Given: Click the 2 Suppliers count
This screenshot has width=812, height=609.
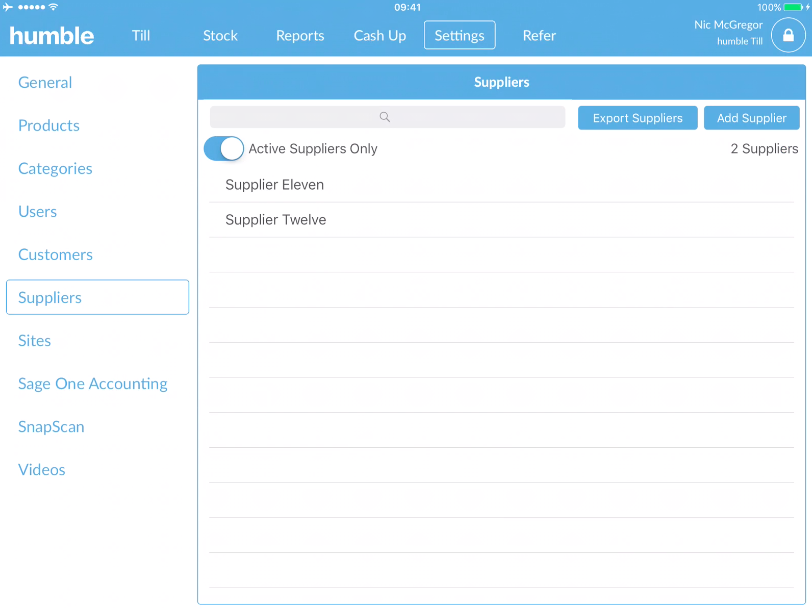Looking at the screenshot, I should click(764, 149).
